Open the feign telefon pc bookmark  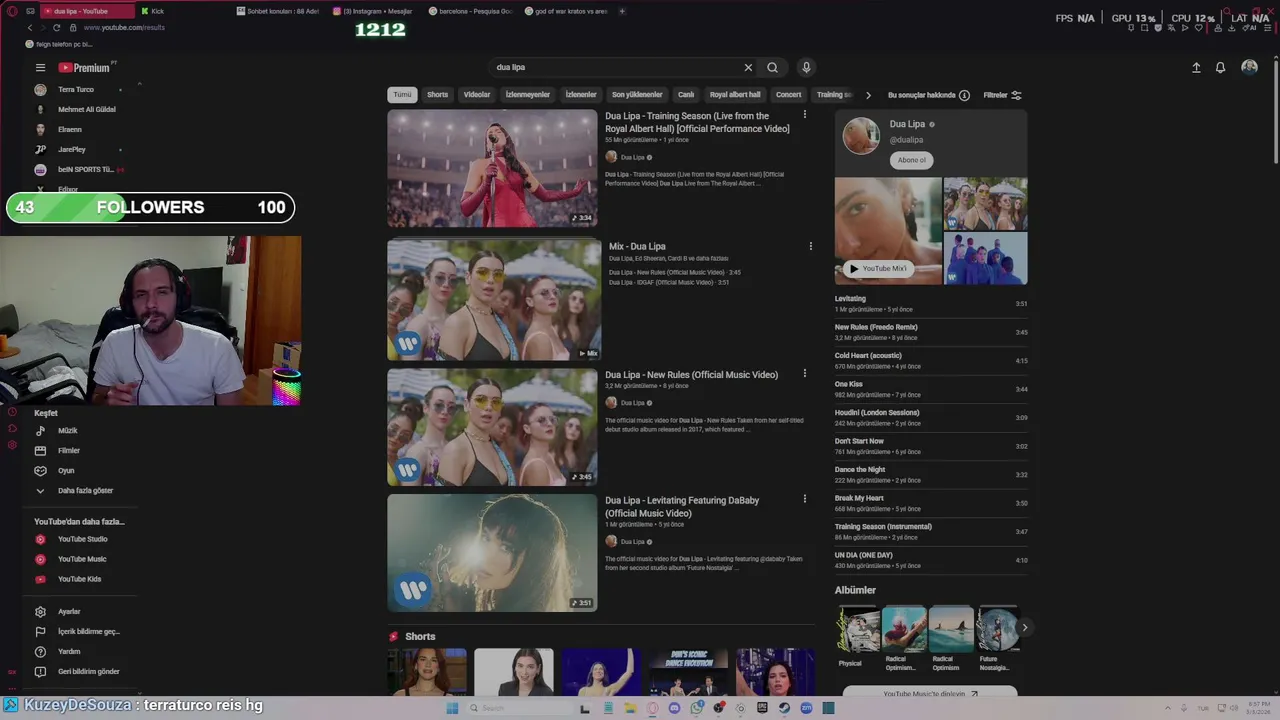pyautogui.click(x=59, y=44)
